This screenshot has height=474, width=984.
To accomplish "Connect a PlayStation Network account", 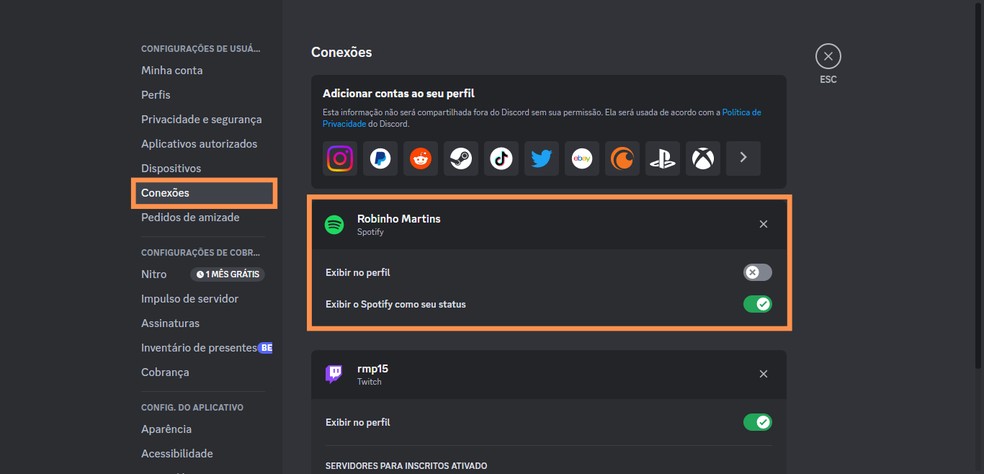I will pos(662,158).
